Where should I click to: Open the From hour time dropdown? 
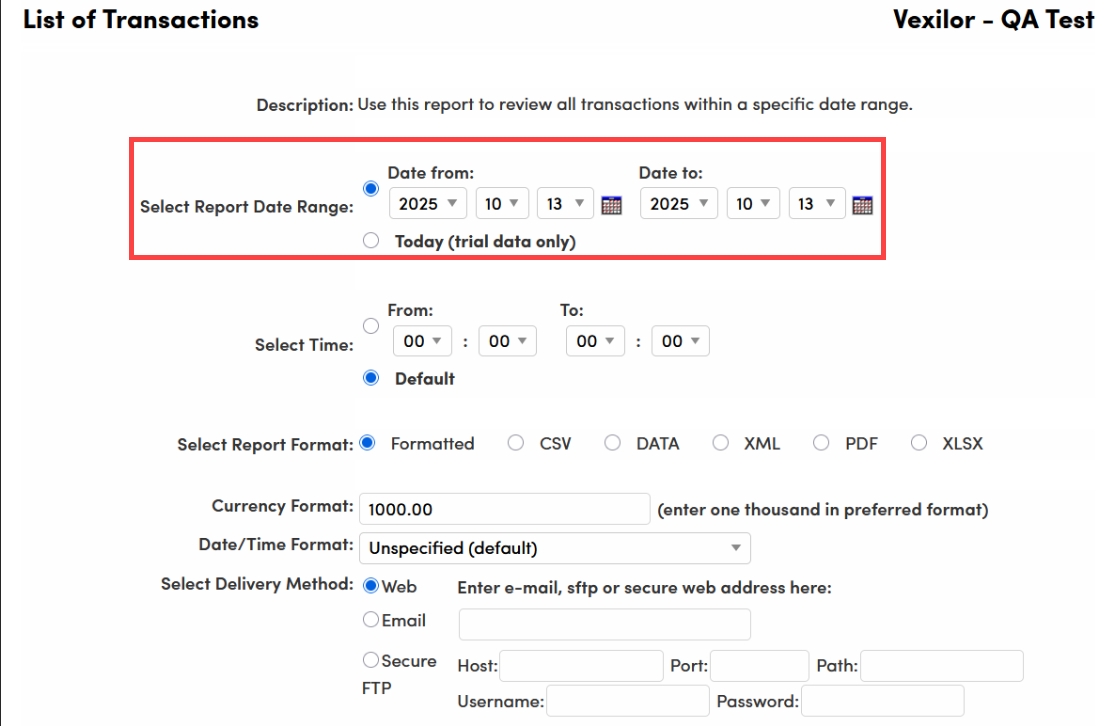pos(423,342)
